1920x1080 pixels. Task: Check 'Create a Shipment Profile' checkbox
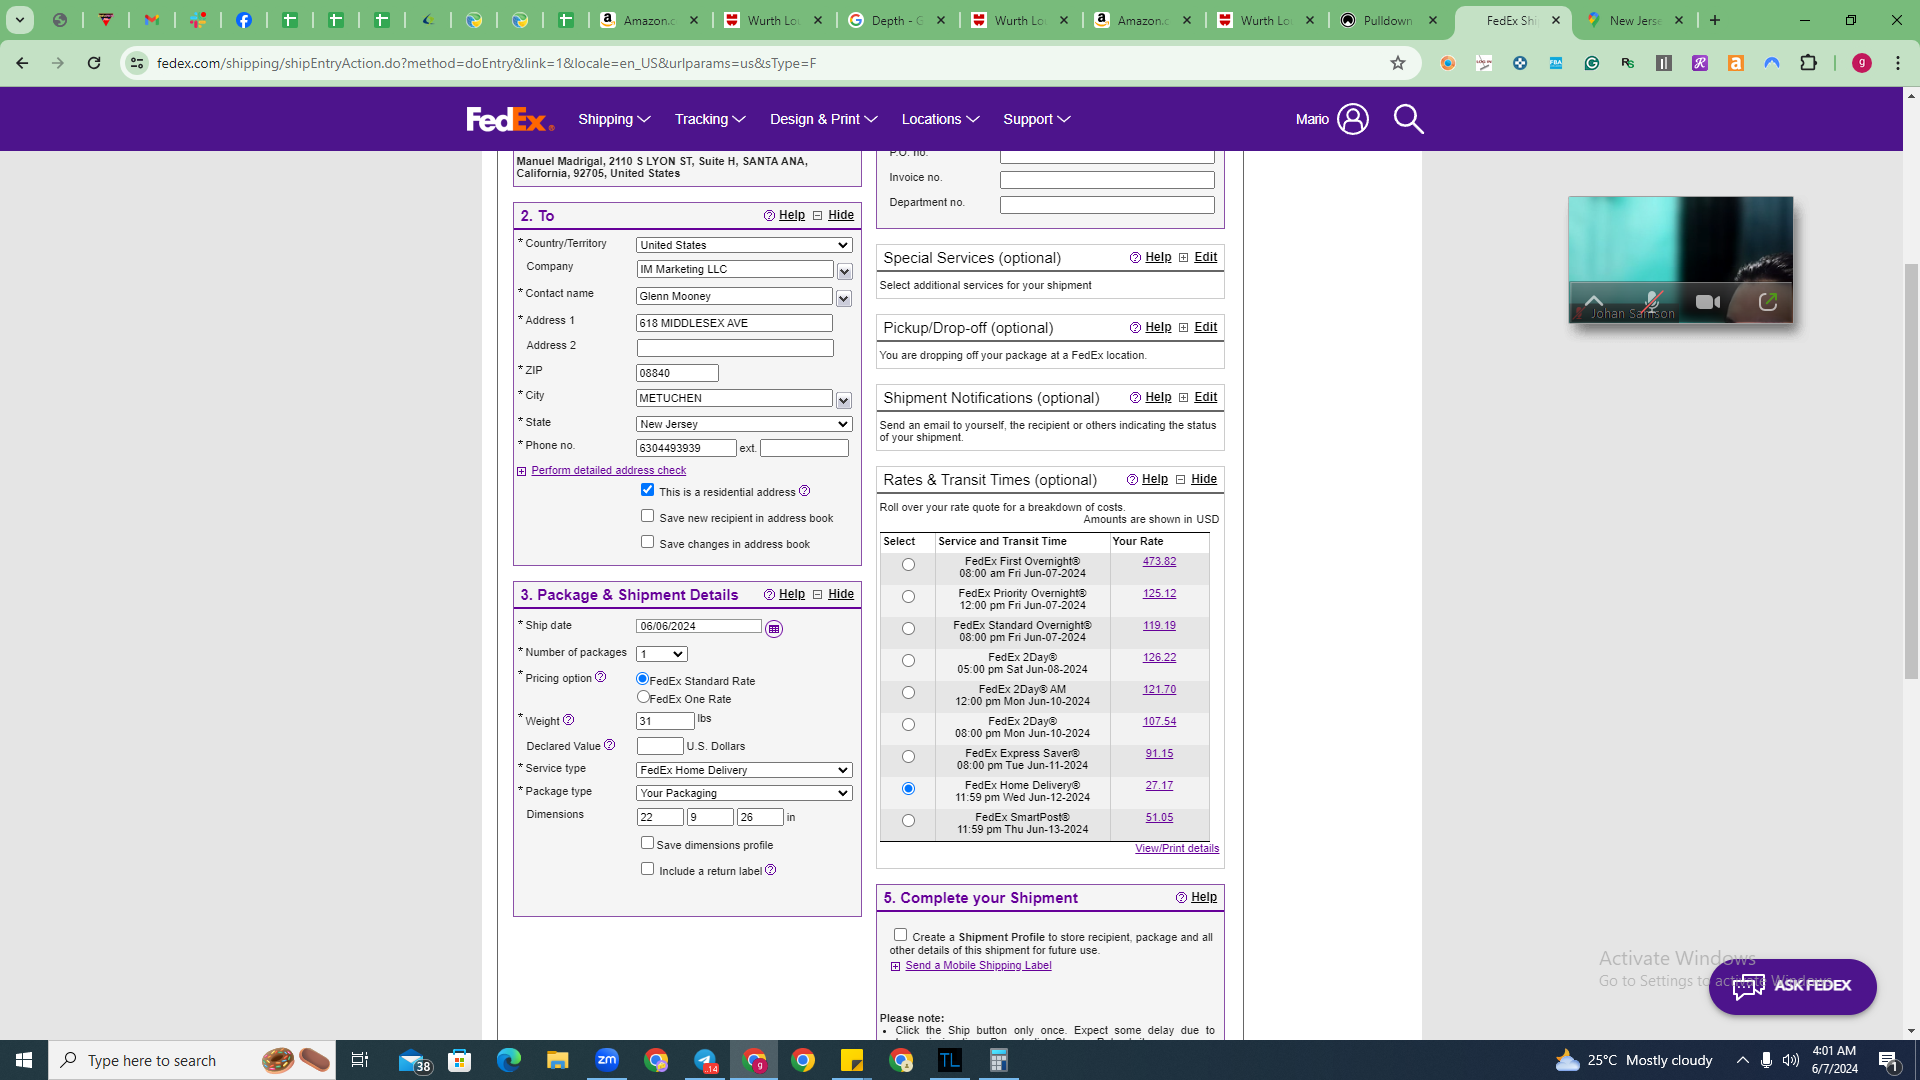(900, 935)
